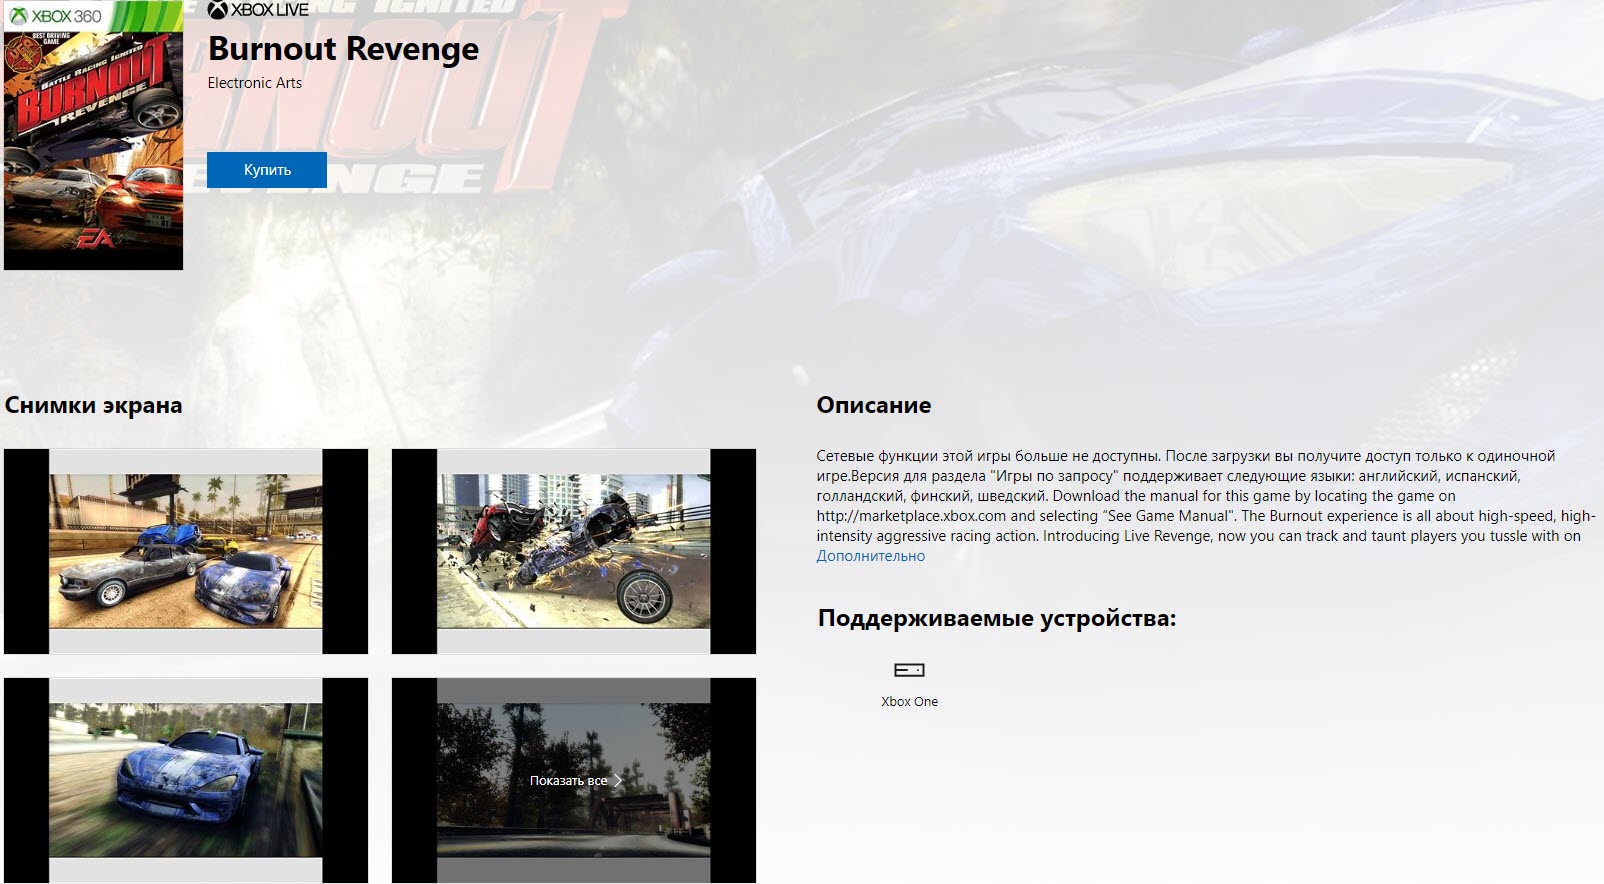
Task: Click the Burnout Revenge game title
Action: click(343, 49)
